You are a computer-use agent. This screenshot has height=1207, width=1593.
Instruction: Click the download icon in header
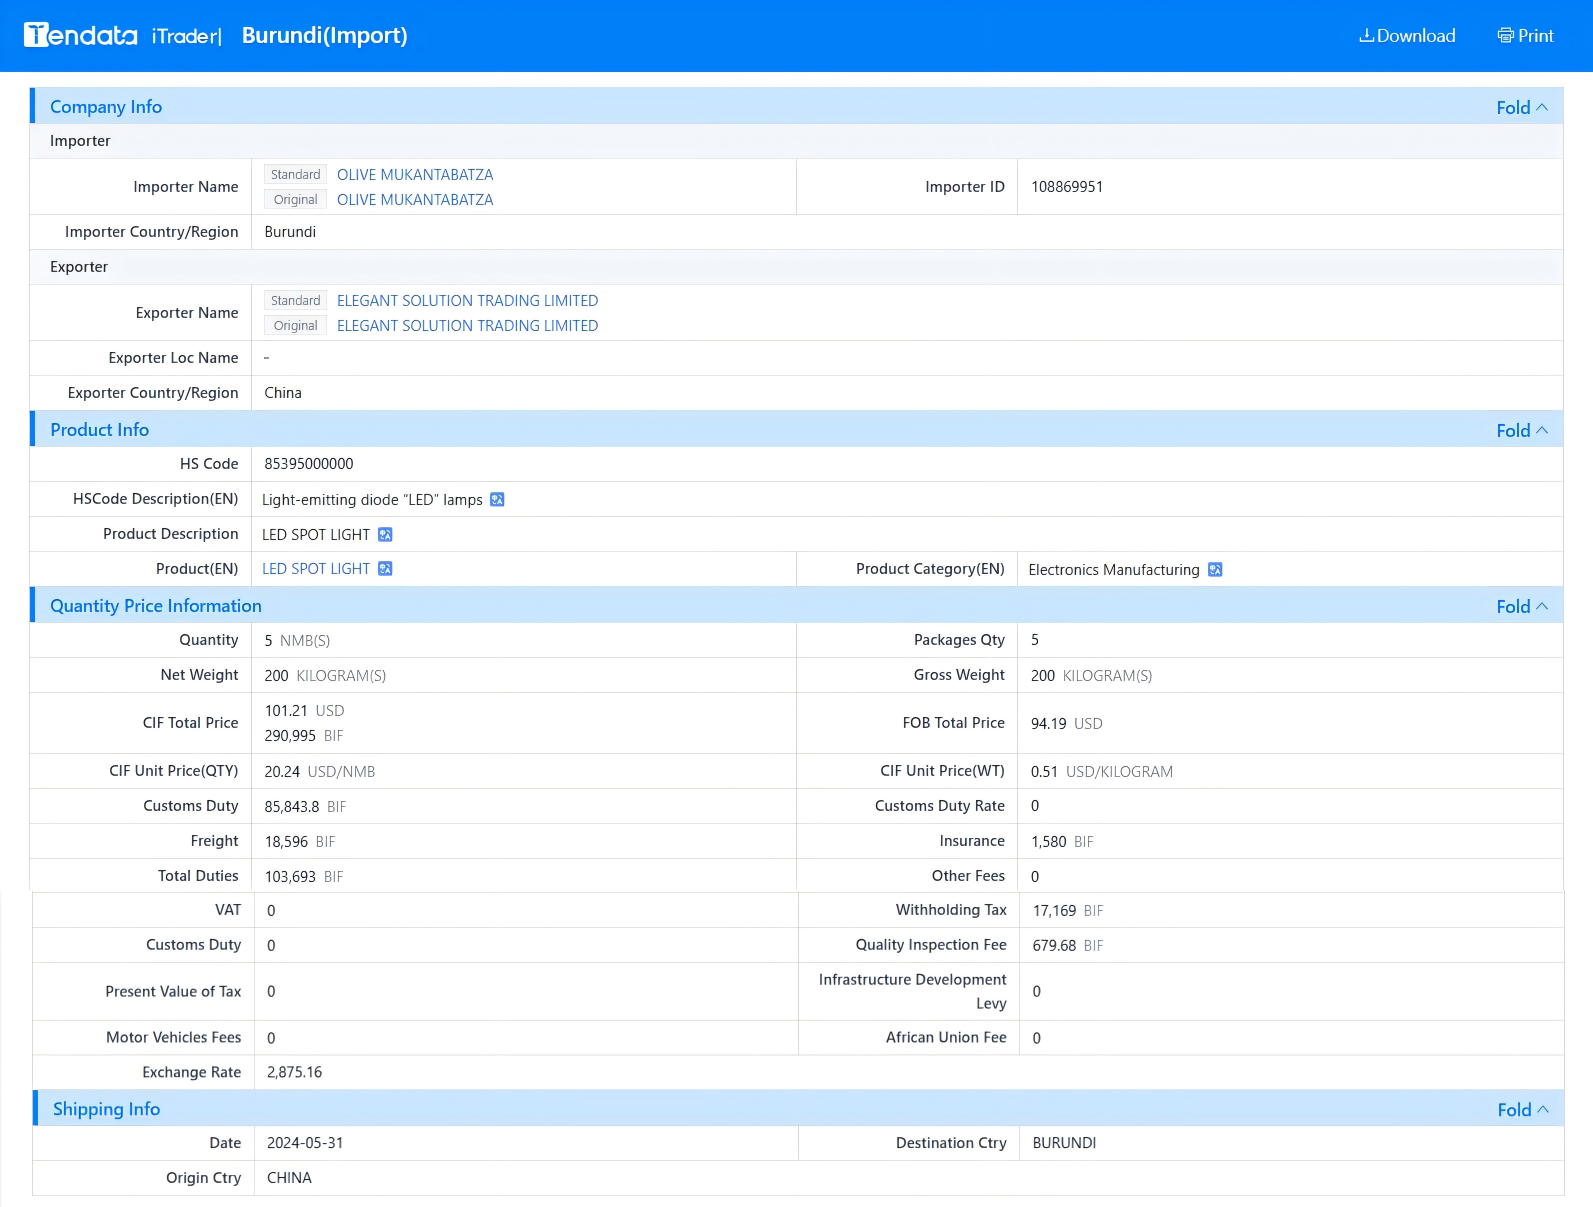[1366, 35]
